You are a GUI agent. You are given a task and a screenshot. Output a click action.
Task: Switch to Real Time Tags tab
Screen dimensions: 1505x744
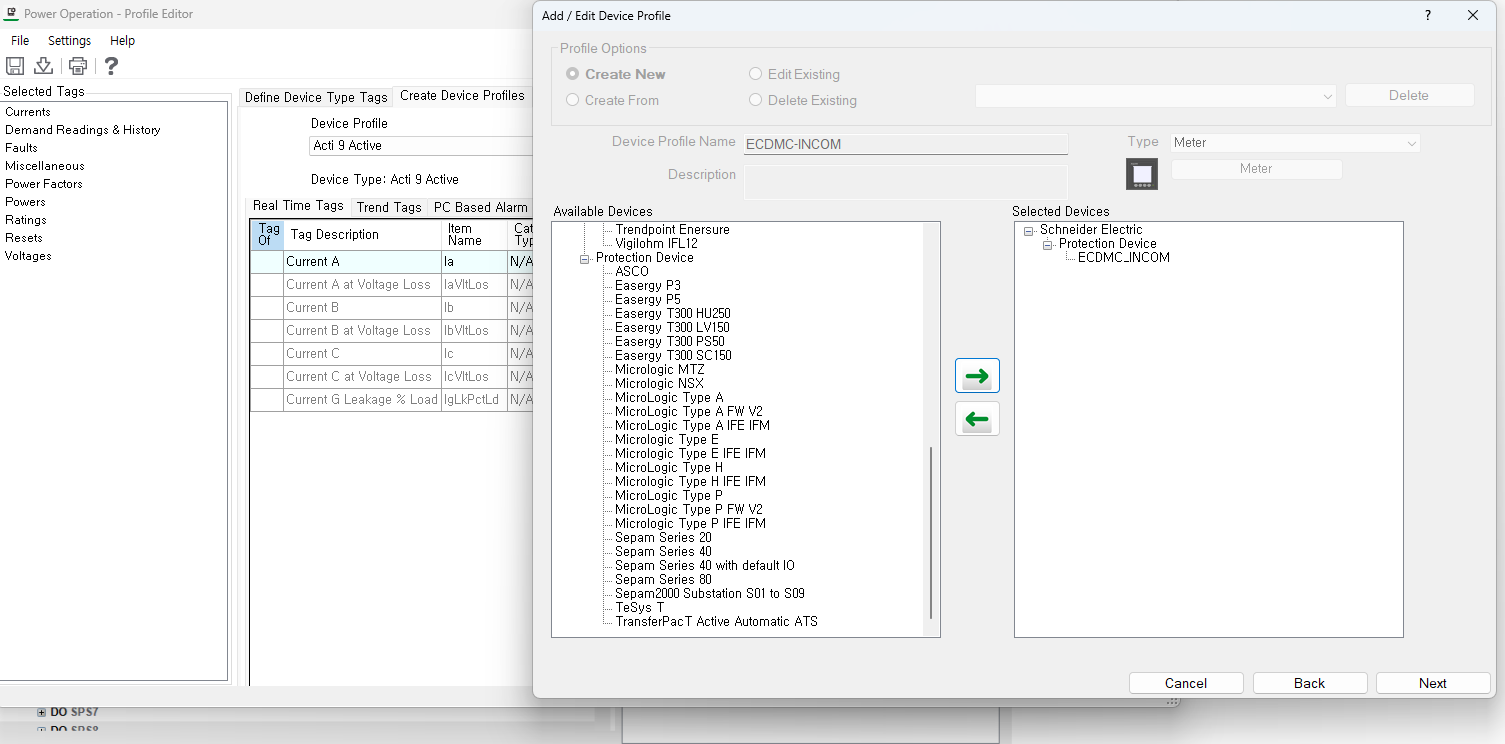pos(298,206)
